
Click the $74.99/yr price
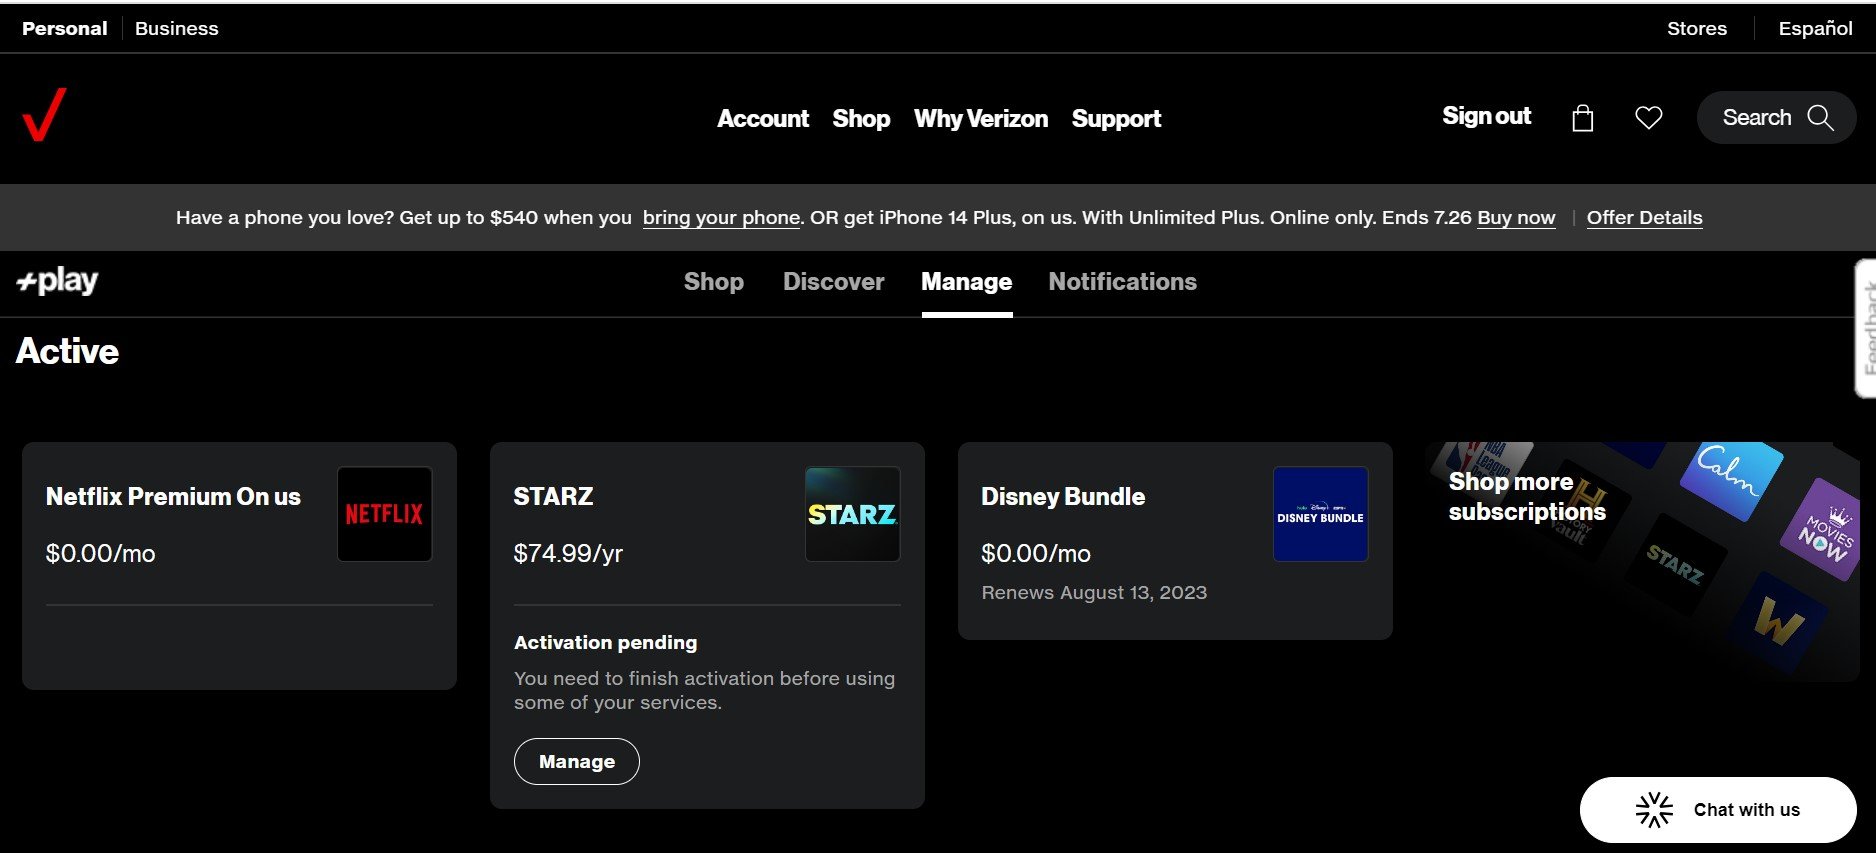click(568, 554)
